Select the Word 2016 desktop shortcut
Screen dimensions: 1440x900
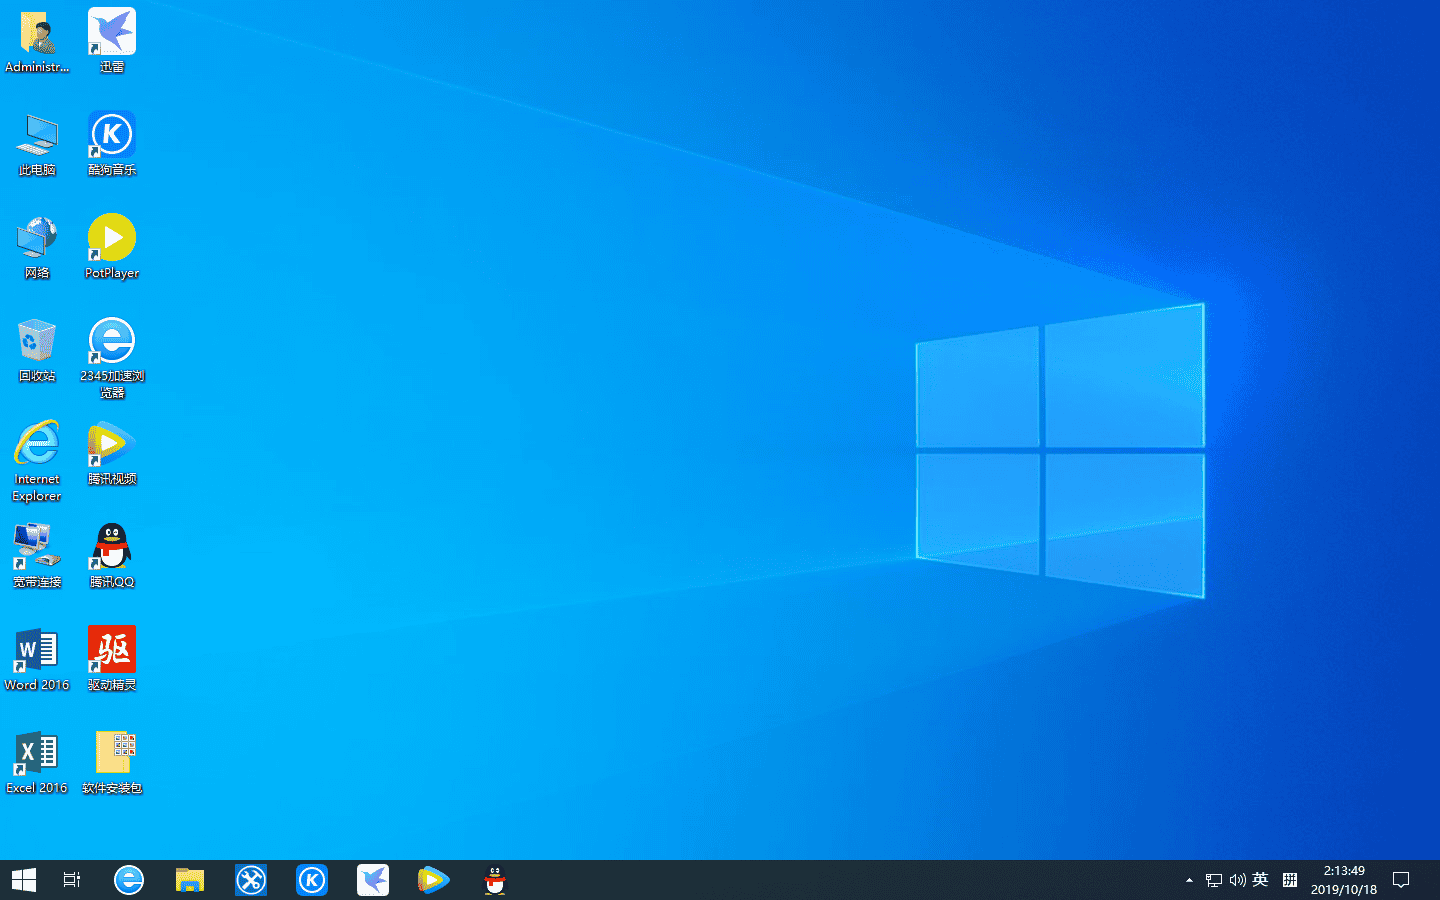(37, 660)
